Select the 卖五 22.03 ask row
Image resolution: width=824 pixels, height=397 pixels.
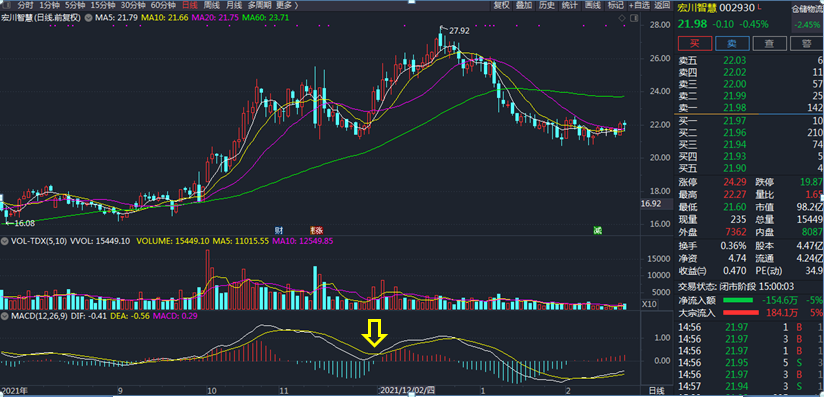750,60
